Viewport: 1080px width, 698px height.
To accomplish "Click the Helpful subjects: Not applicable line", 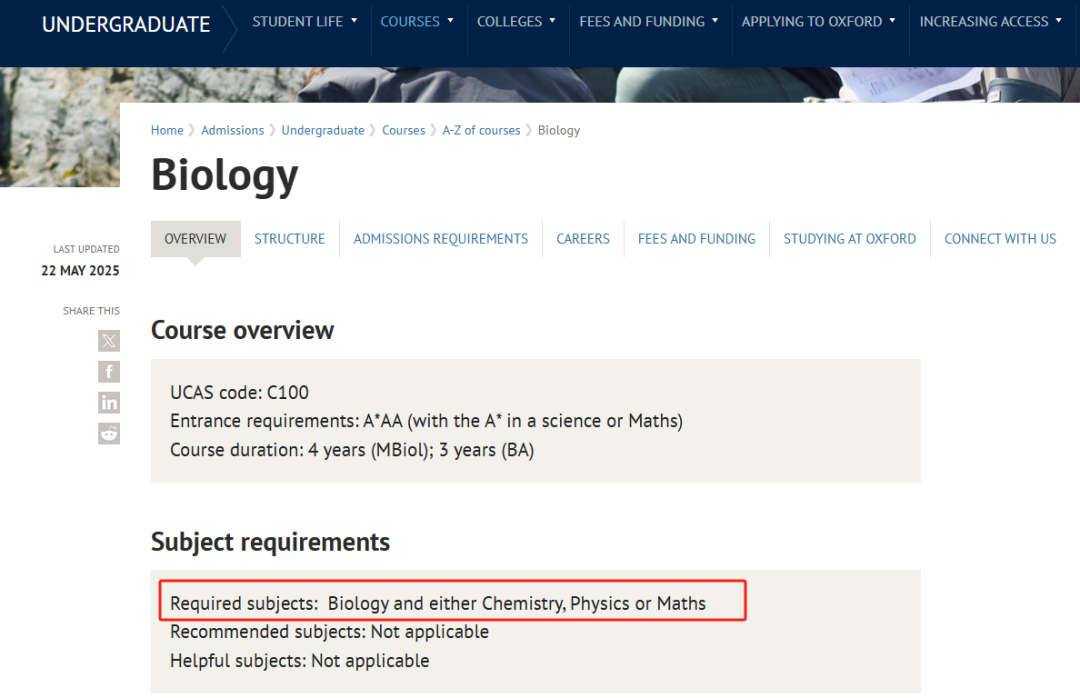I will 300,661.
